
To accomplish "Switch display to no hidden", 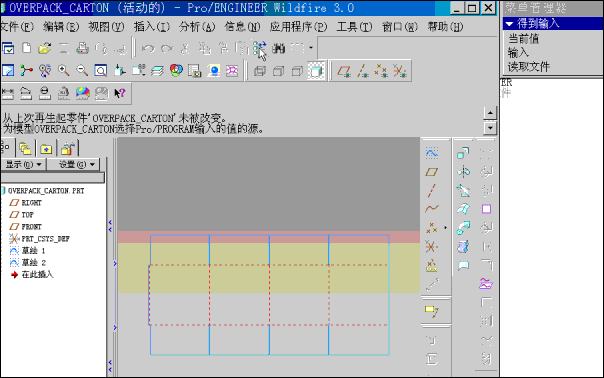I will click(297, 71).
